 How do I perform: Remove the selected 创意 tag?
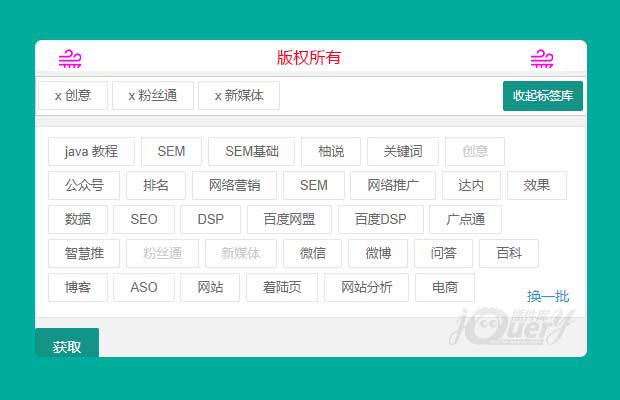(72, 96)
